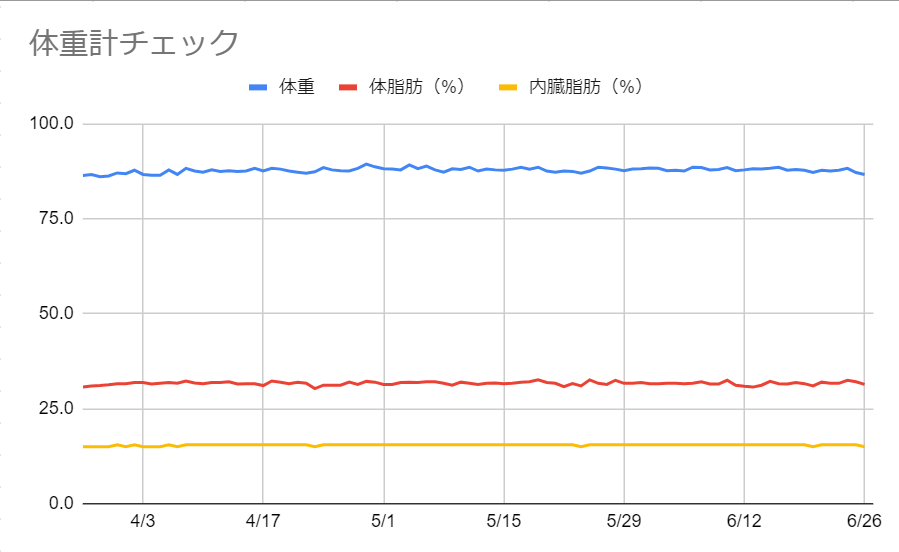This screenshot has width=899, height=552.
Task: Select the yellow 内臓脂肪 legend swatch
Action: [508, 87]
